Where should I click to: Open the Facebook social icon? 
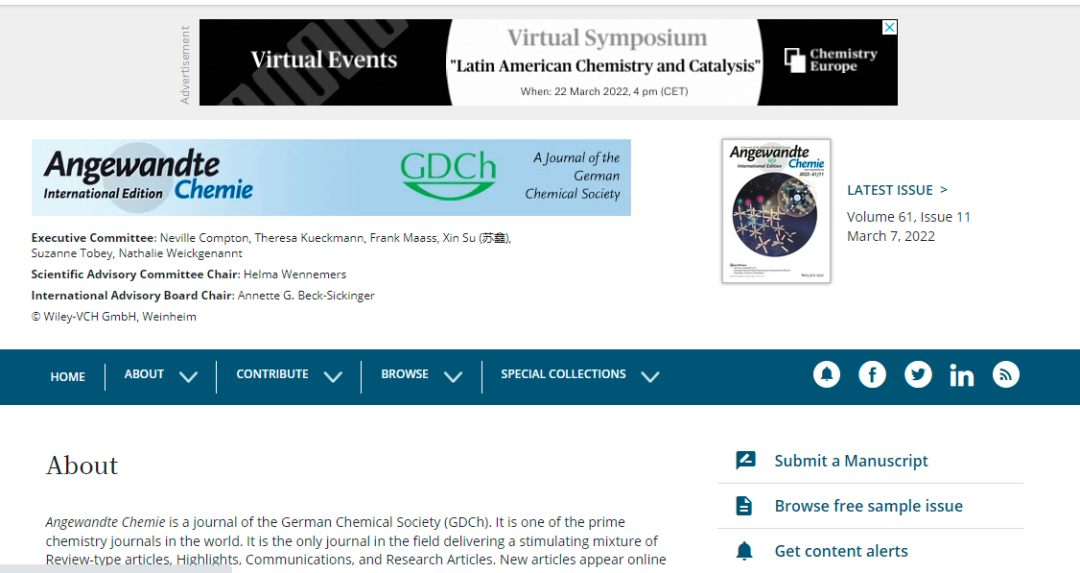pyautogui.click(x=872, y=374)
